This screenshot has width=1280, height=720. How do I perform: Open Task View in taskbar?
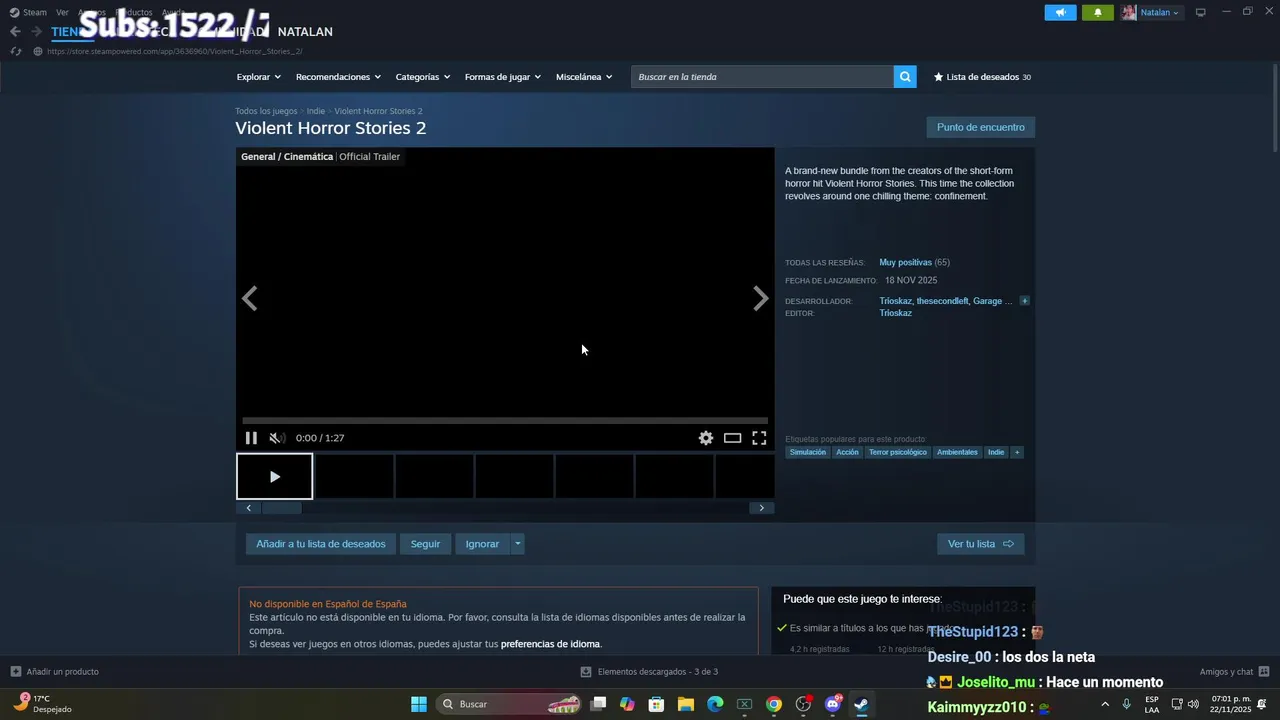(598, 704)
